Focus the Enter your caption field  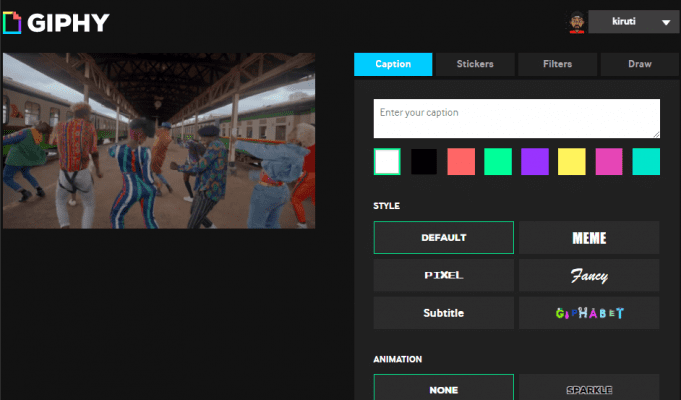517,119
